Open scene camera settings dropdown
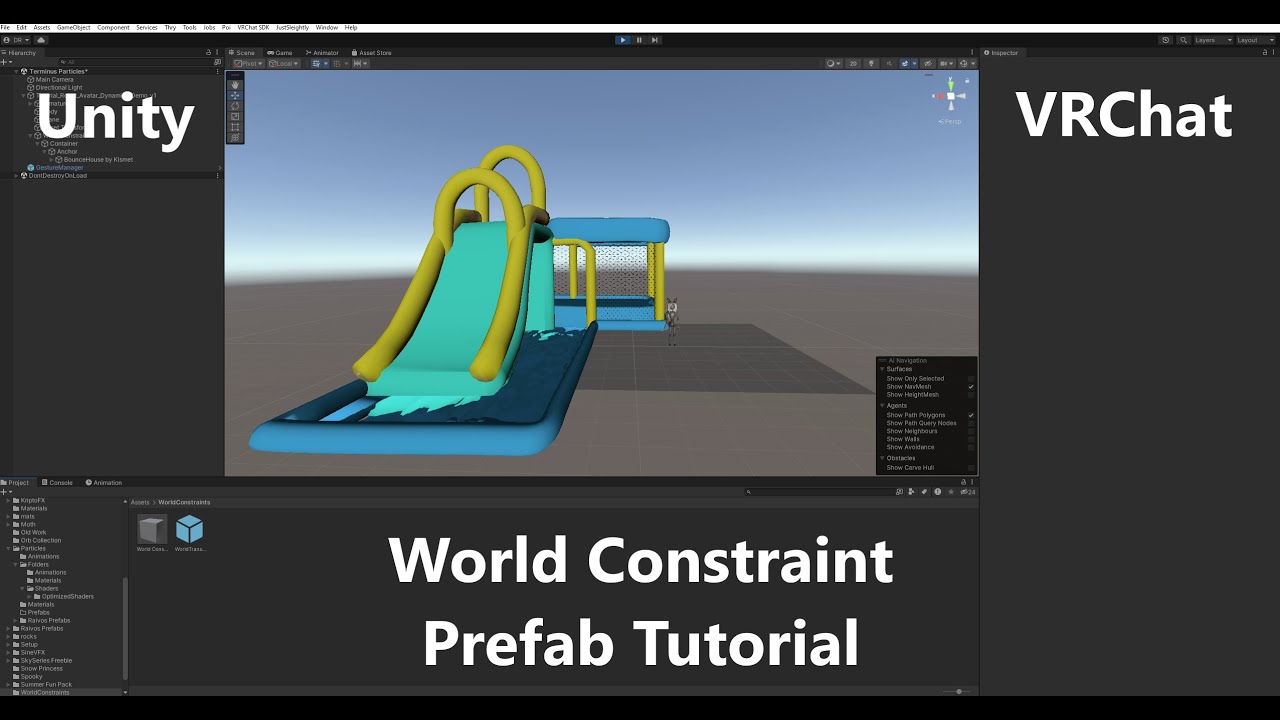 coord(946,63)
